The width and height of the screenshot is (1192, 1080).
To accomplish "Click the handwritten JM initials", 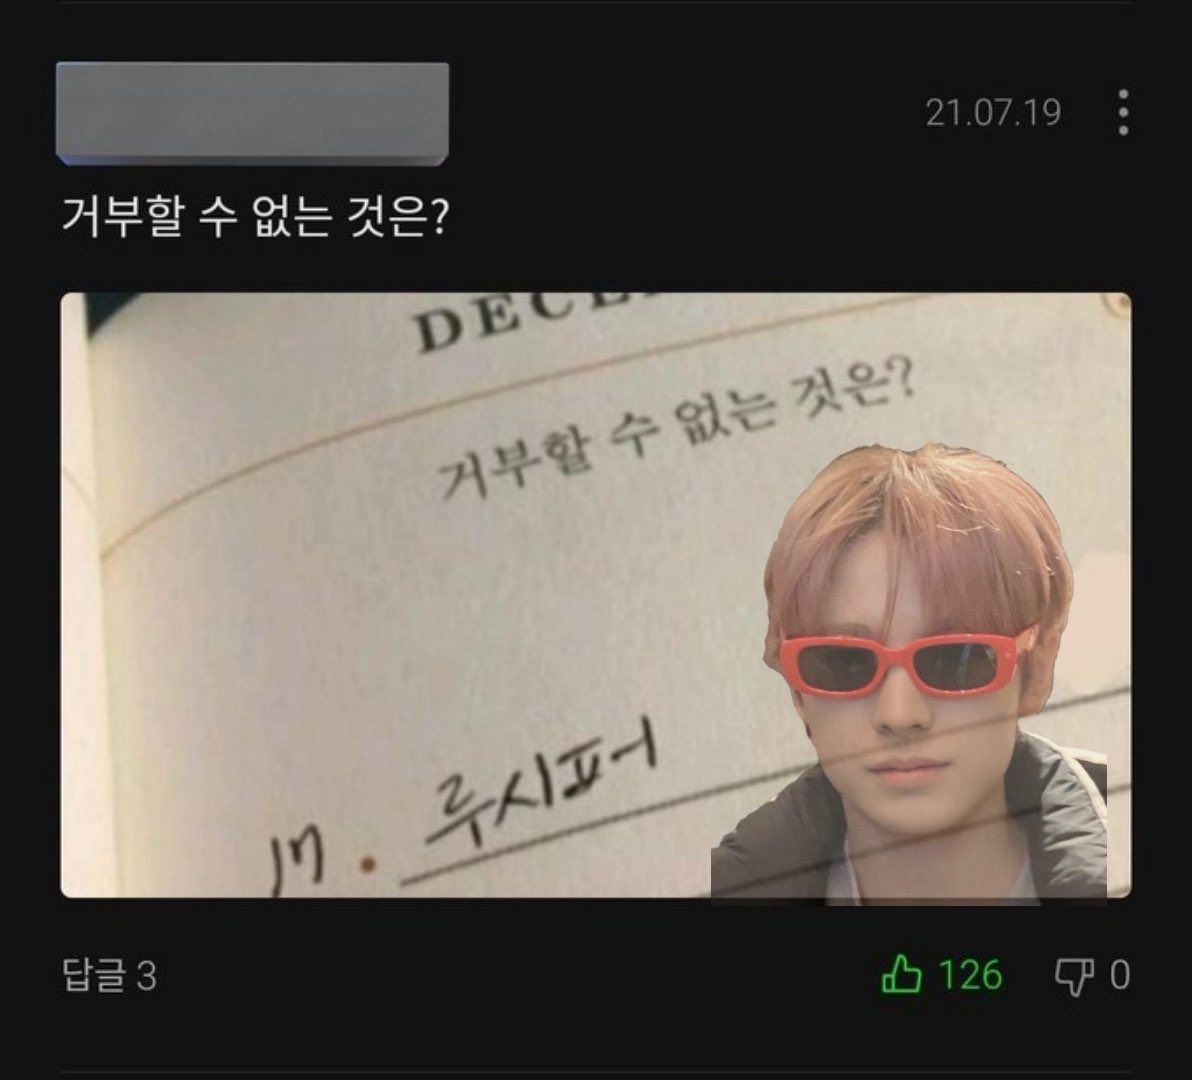I will tap(299, 866).
